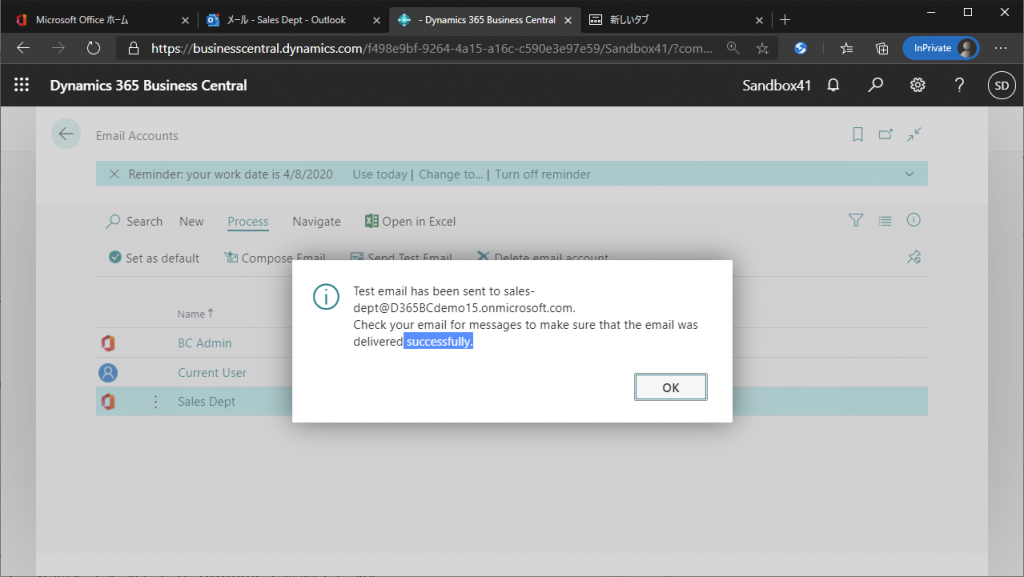Bookmark the Email Accounts page

[857, 134]
